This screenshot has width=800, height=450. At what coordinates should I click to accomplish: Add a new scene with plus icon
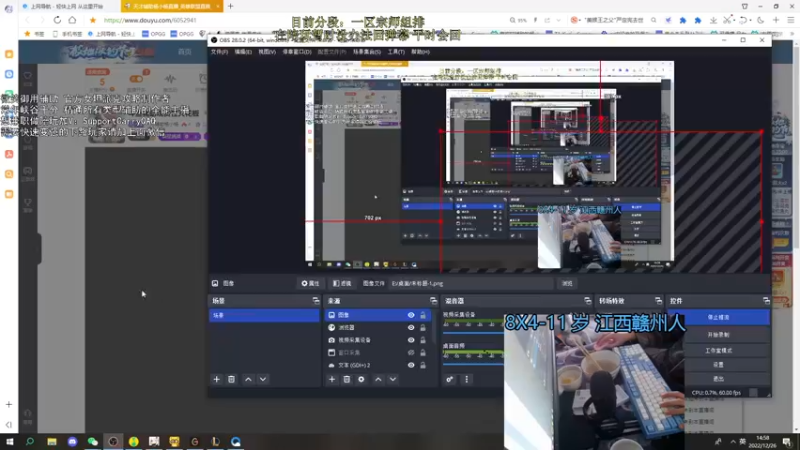pos(216,380)
